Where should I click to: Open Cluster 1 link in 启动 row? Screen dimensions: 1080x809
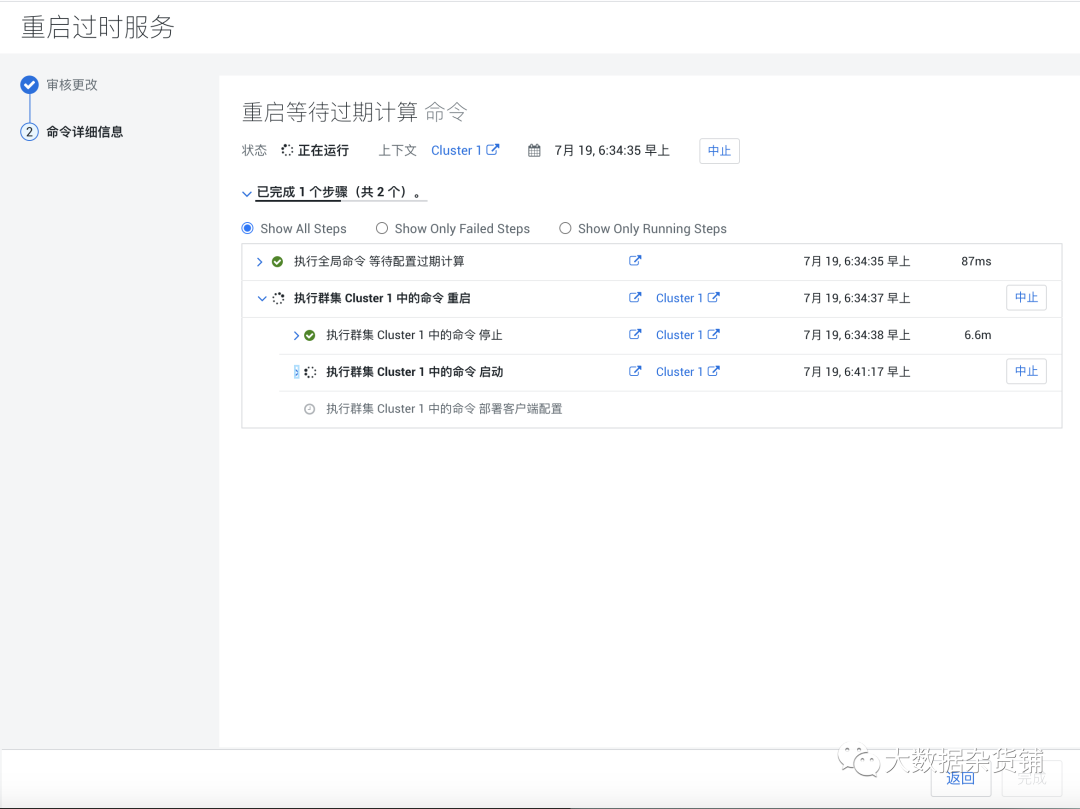point(678,371)
